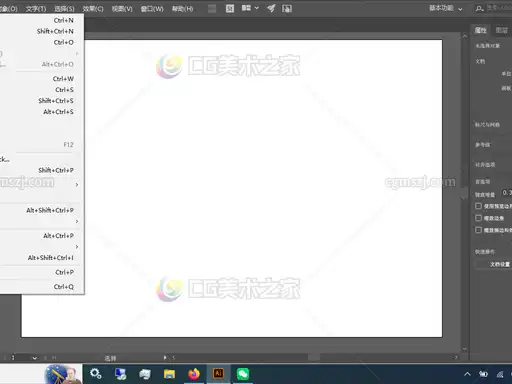512x384 pixels.
Task: Click the vertical scrollbar down arrow
Action: pyautogui.click(x=465, y=349)
